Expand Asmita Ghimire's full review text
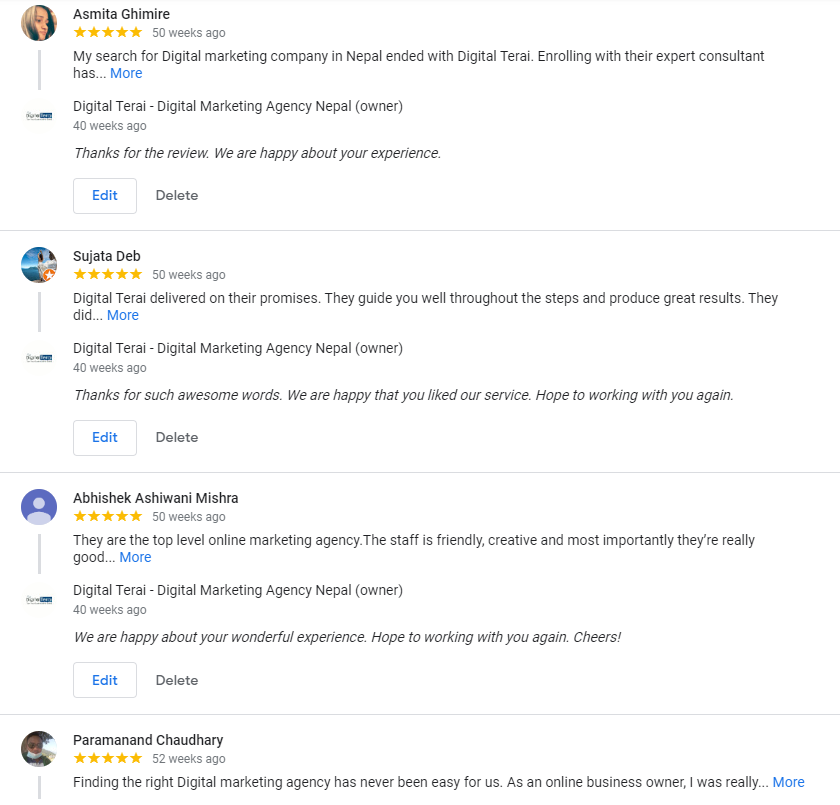 pos(126,72)
